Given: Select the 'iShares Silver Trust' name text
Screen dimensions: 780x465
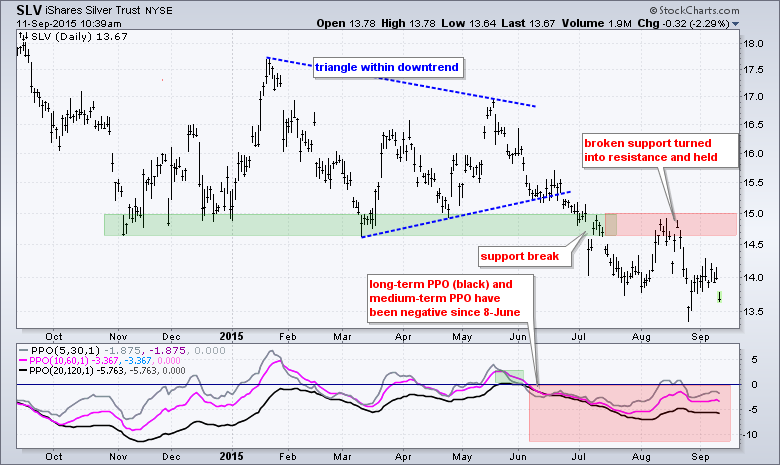Looking at the screenshot, I should point(94,10).
